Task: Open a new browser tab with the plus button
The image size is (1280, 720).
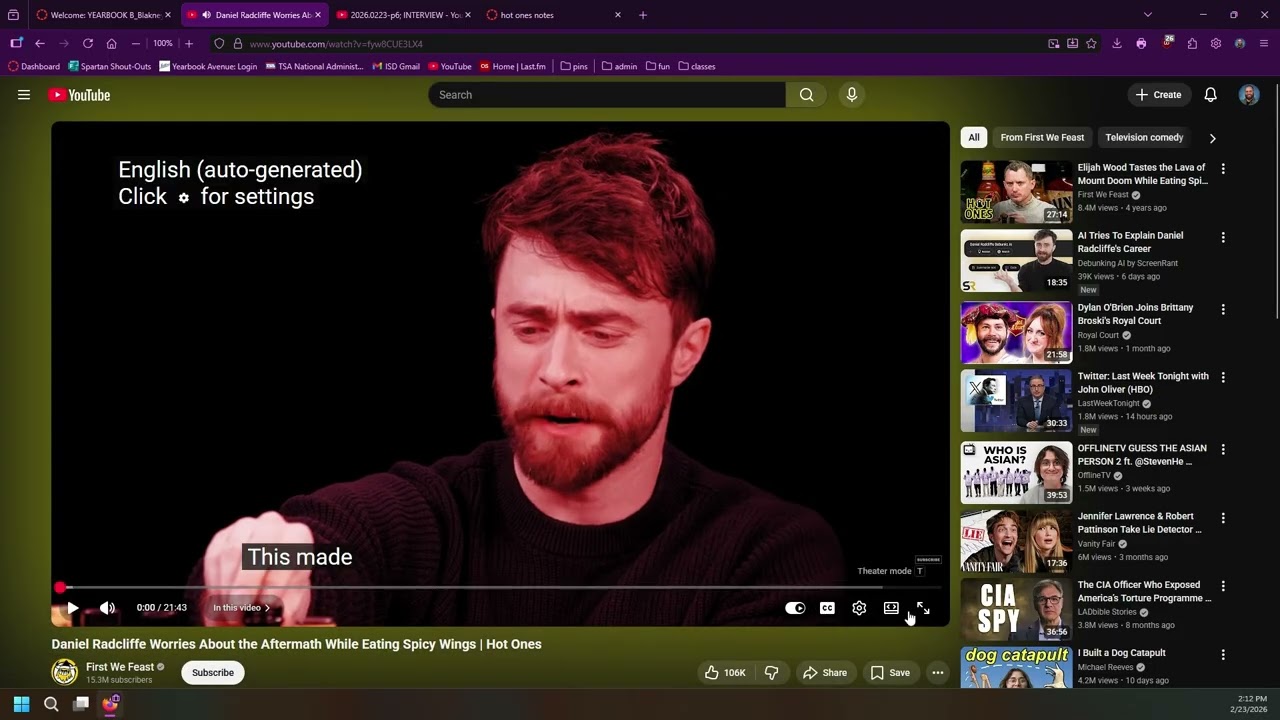Action: [643, 15]
